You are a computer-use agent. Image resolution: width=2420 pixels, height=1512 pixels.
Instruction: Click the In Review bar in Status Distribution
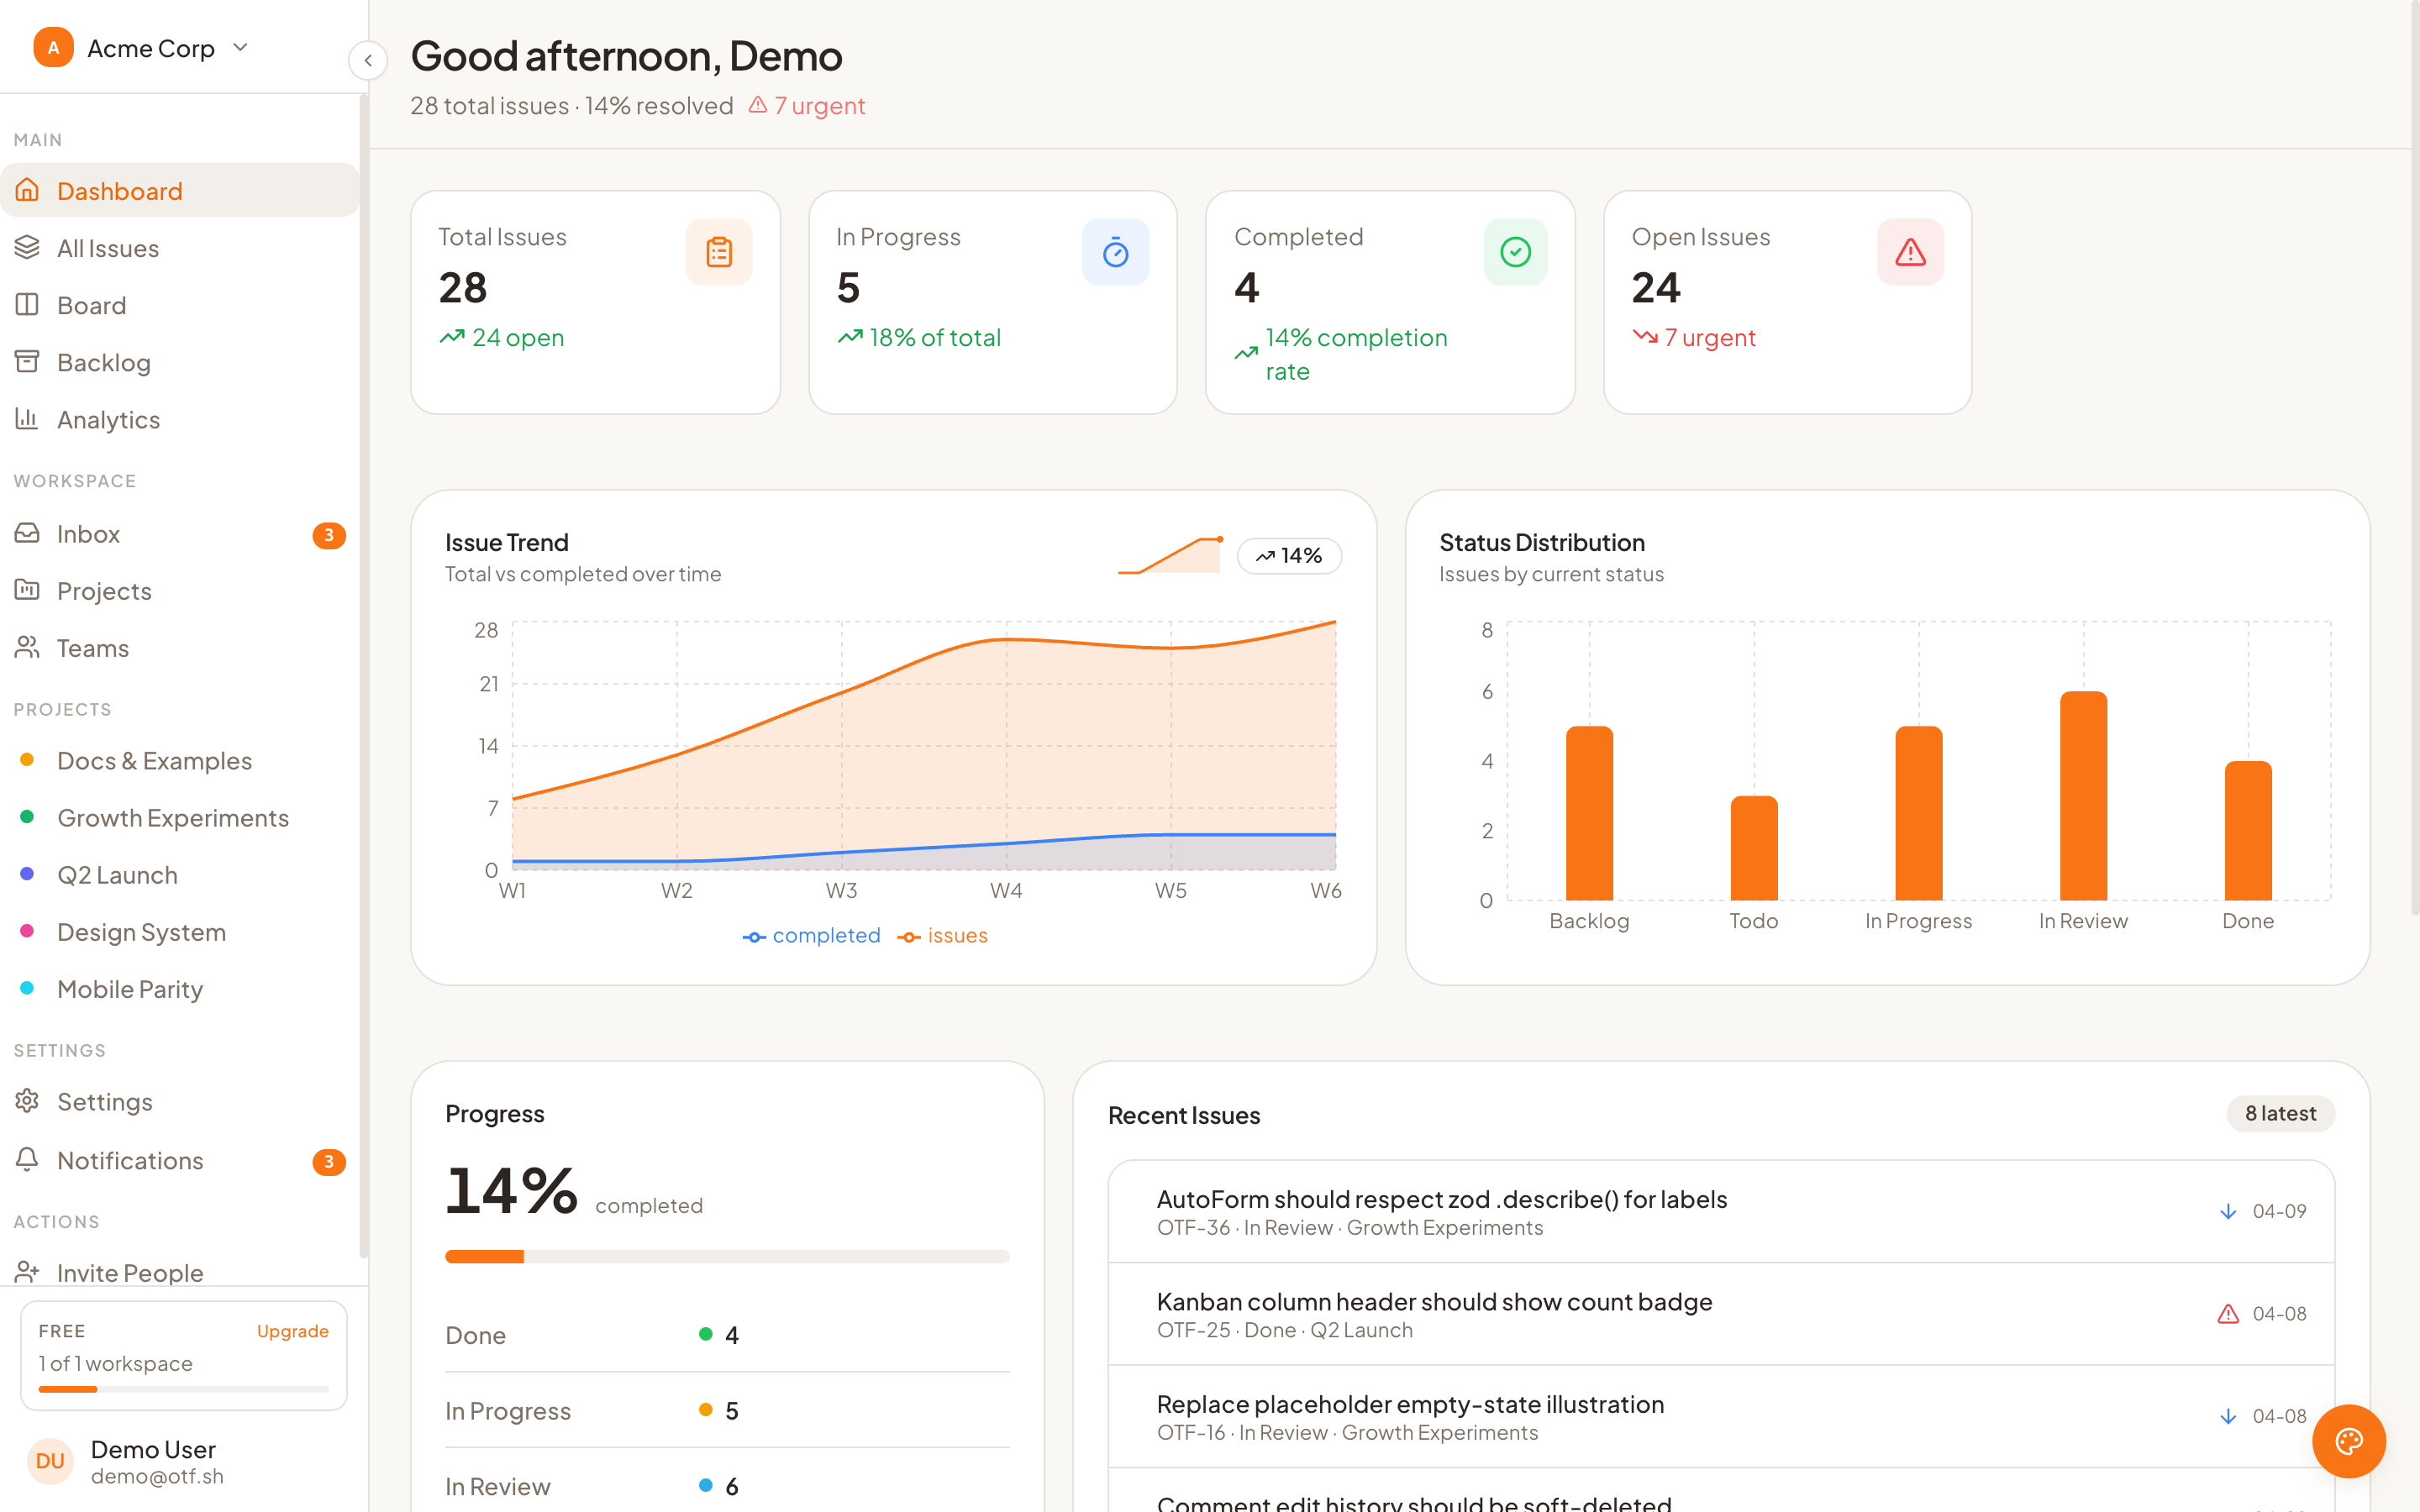coord(2083,795)
